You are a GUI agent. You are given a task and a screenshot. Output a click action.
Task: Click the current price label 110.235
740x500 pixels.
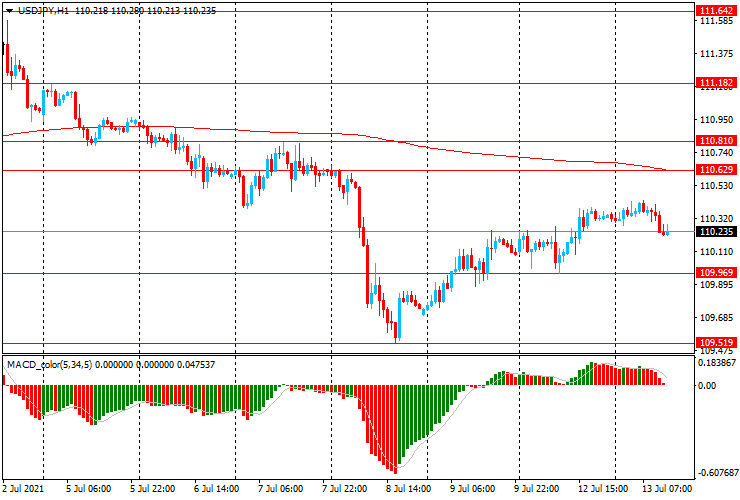[716, 231]
